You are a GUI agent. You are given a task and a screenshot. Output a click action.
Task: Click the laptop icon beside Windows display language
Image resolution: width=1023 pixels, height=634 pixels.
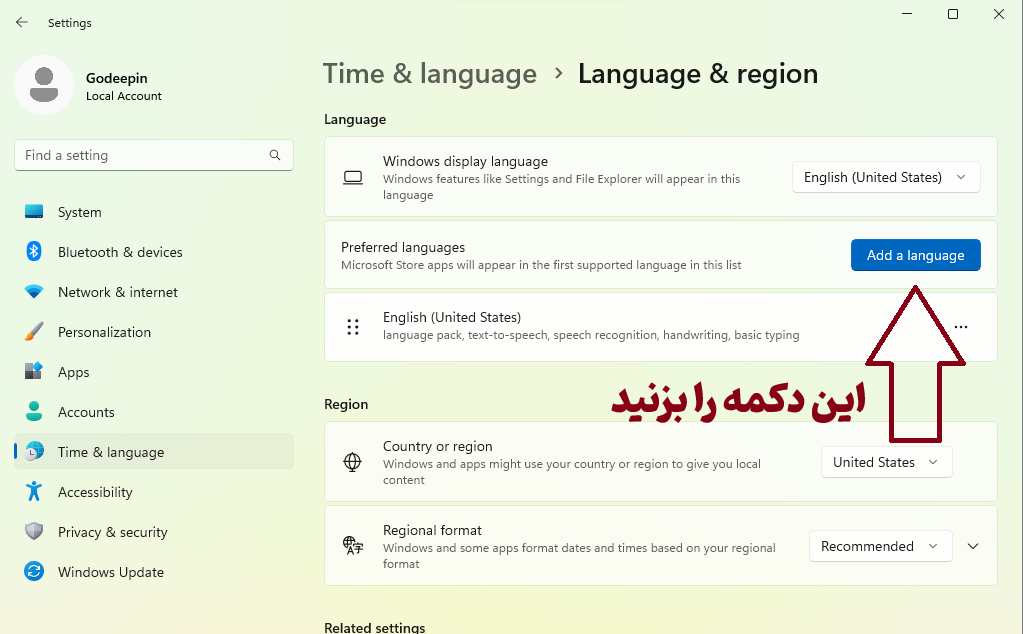click(x=353, y=177)
